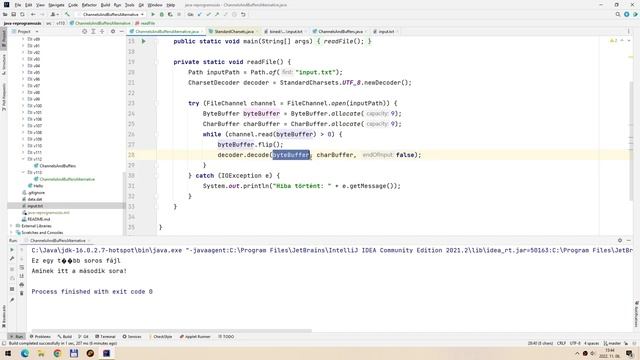
Task: Expand External Libraries node
Action: click(x=11, y=226)
